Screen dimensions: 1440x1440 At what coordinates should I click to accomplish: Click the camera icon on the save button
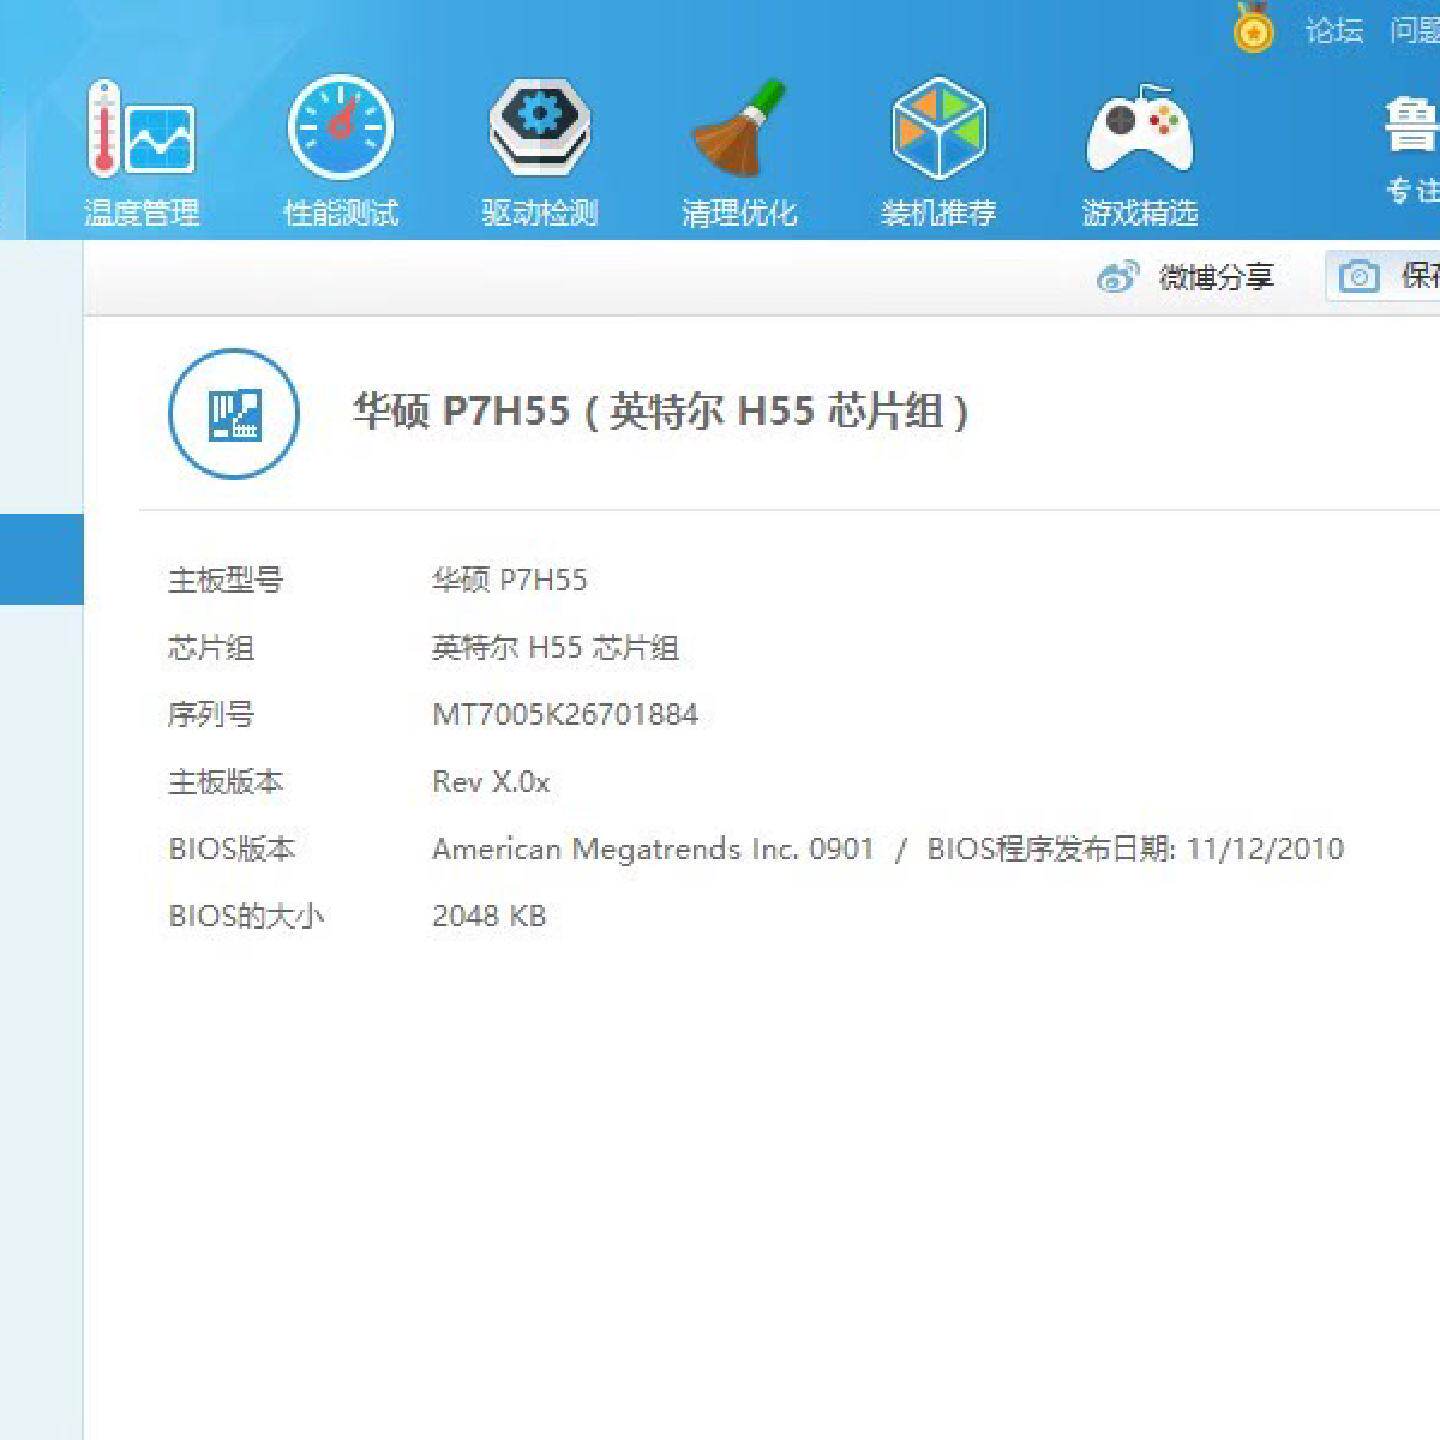coord(1358,277)
